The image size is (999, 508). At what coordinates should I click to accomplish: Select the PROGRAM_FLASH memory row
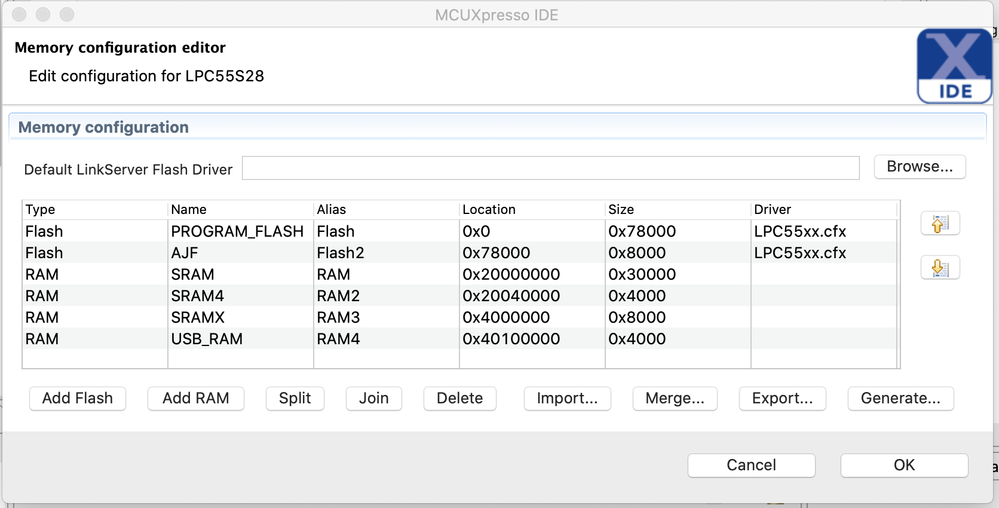click(x=237, y=231)
